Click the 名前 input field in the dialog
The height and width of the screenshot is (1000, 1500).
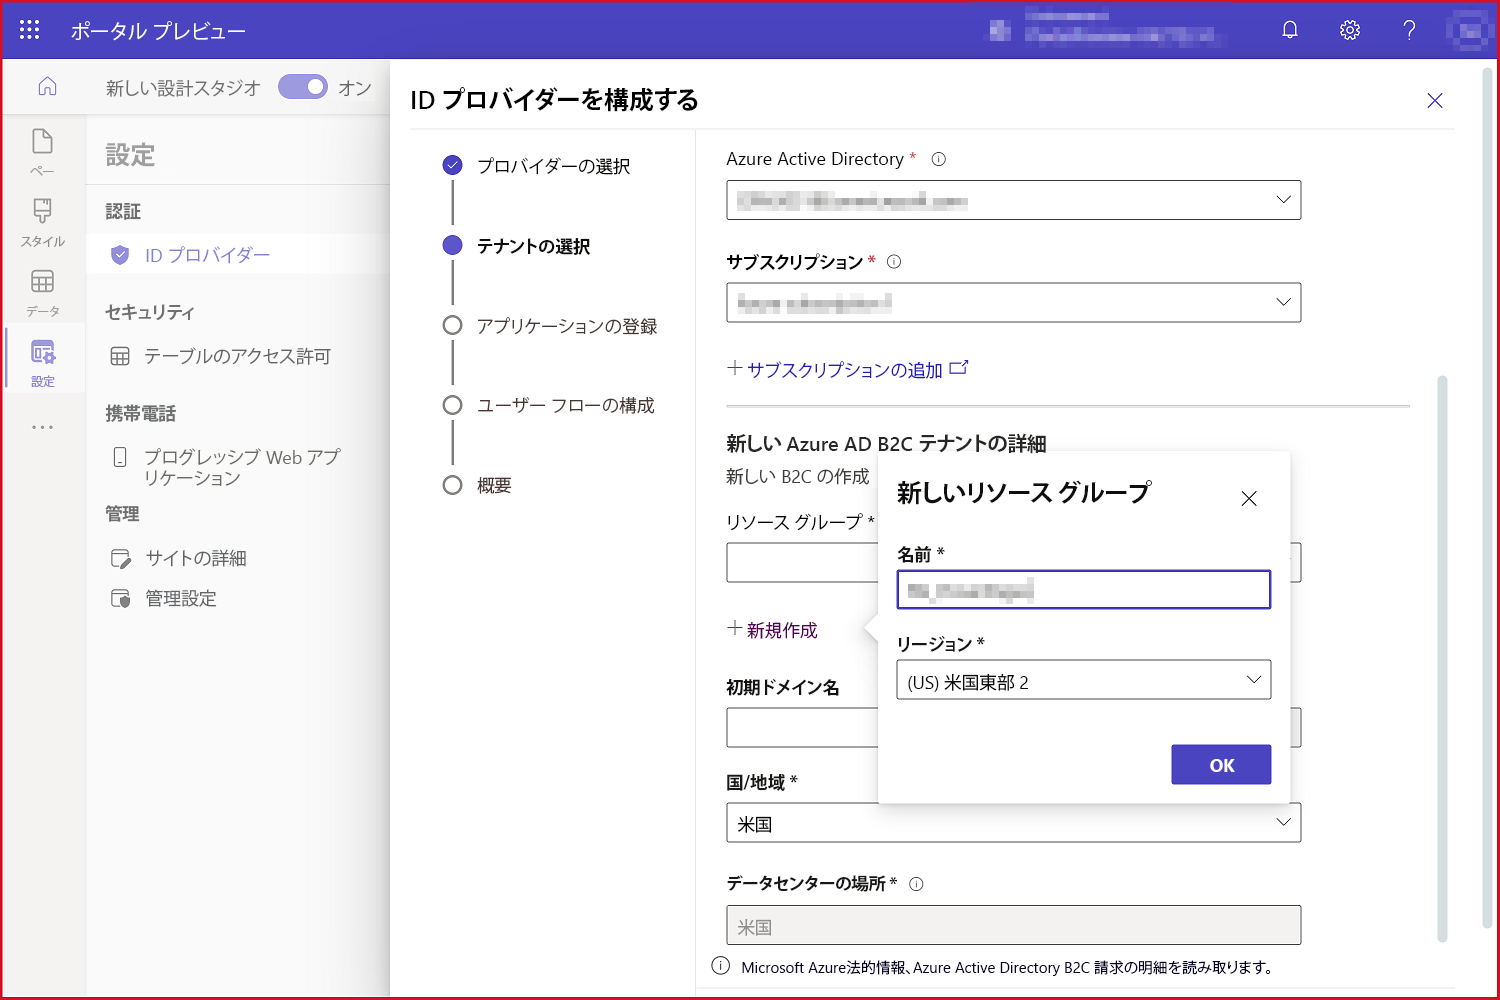(x=1083, y=589)
